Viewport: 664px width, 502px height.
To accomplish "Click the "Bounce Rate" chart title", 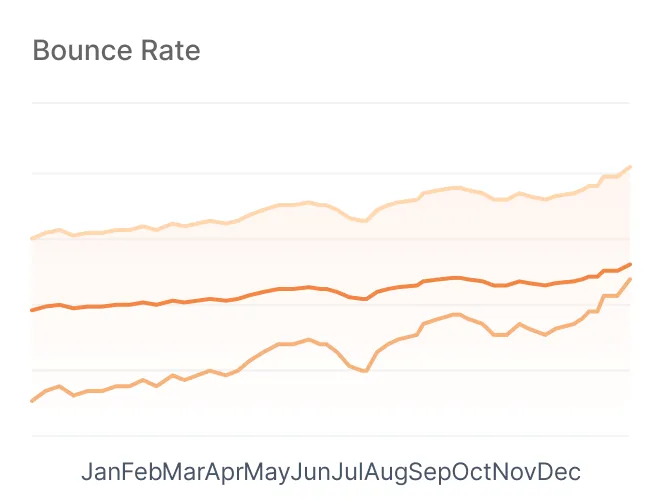I will 116,50.
